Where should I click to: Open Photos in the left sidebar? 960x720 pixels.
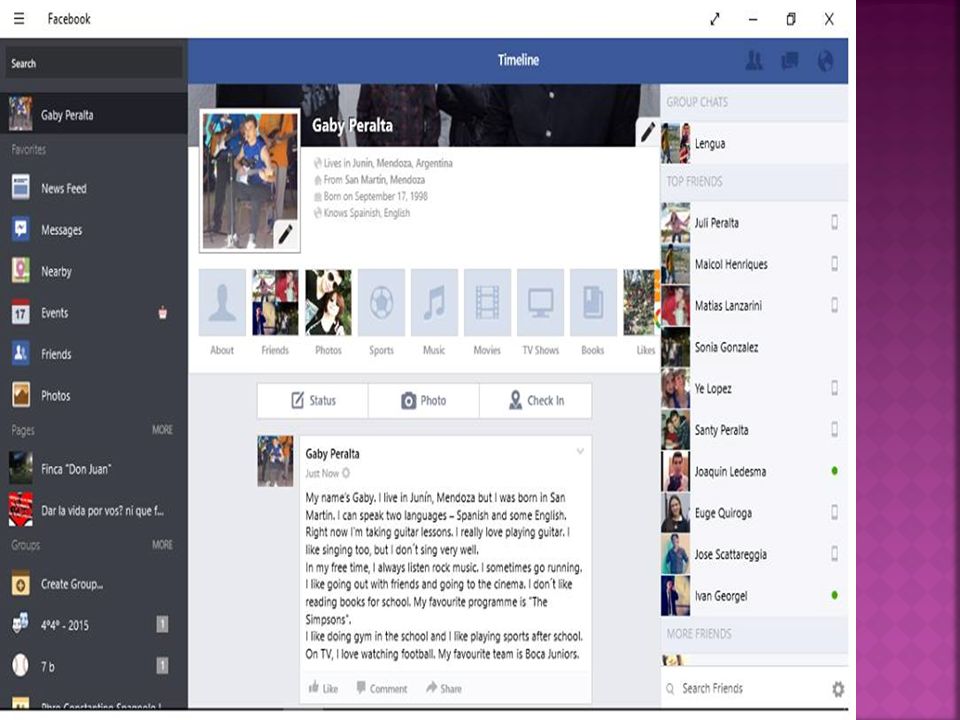(94, 396)
